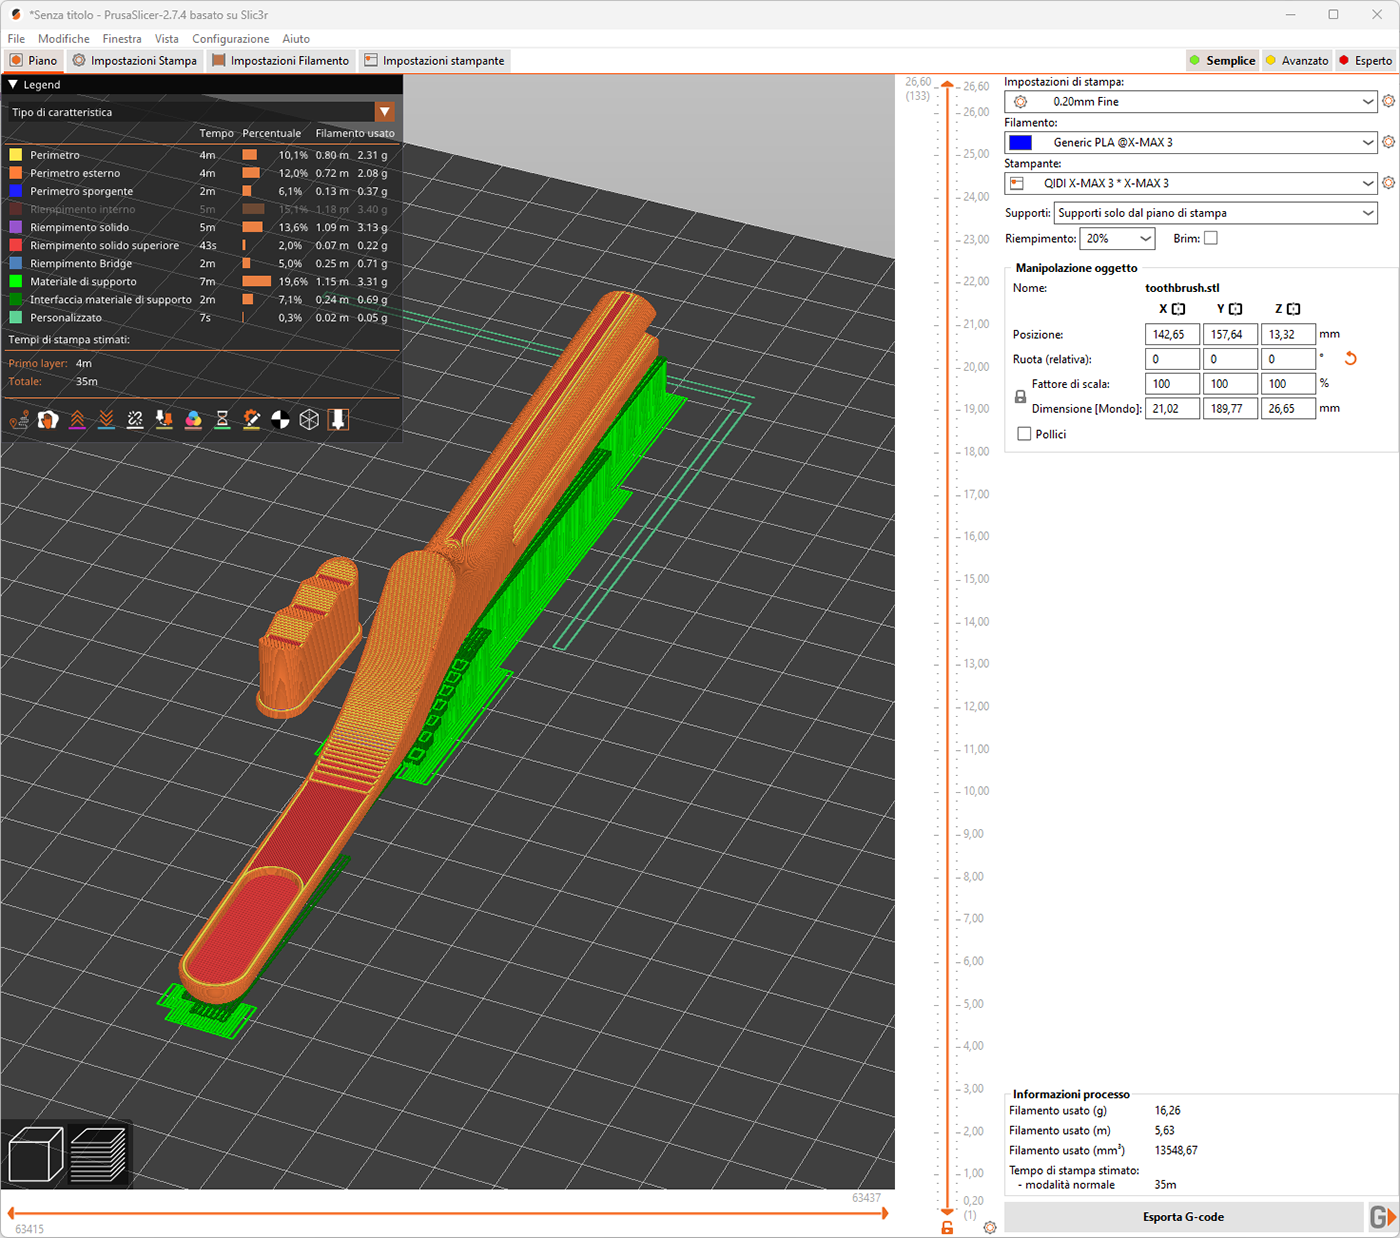Click the blue filament color swatch

click(1020, 143)
